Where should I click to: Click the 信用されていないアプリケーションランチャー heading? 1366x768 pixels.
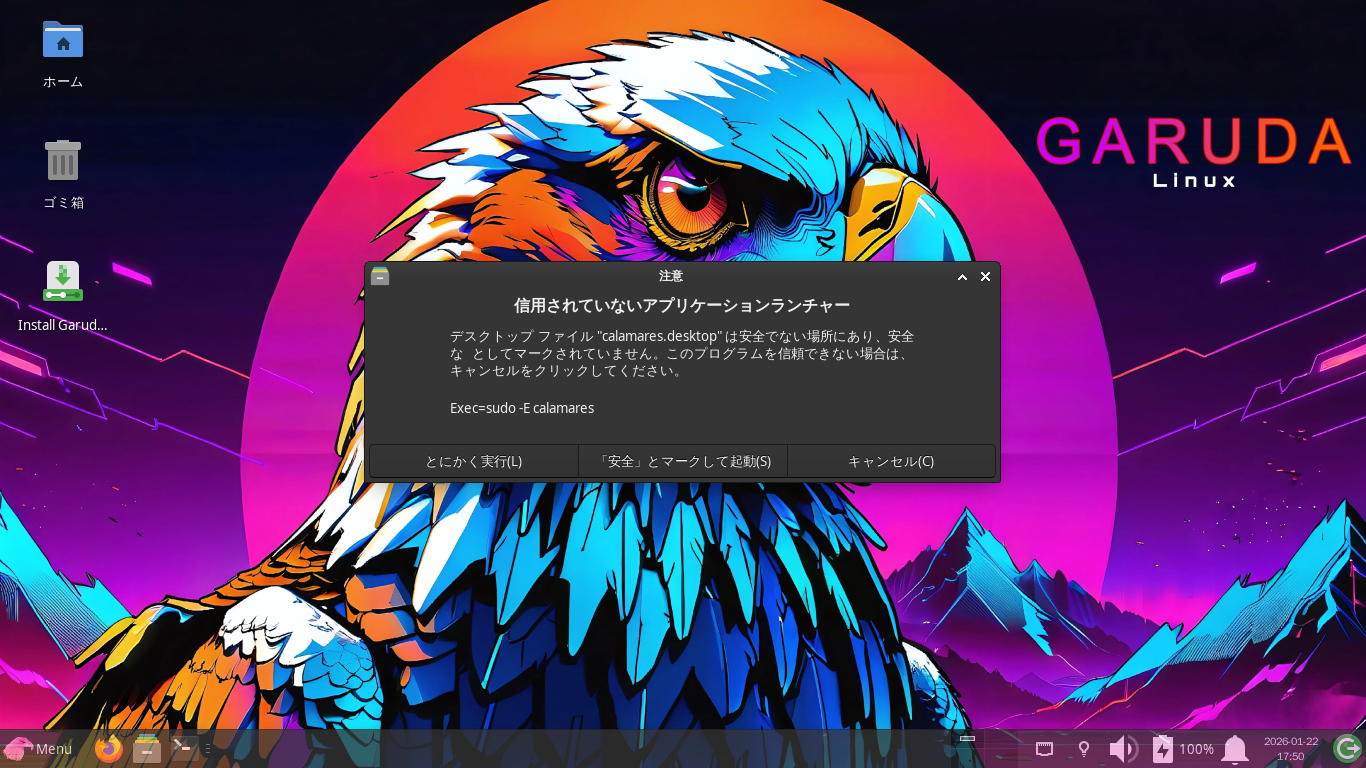(682, 305)
